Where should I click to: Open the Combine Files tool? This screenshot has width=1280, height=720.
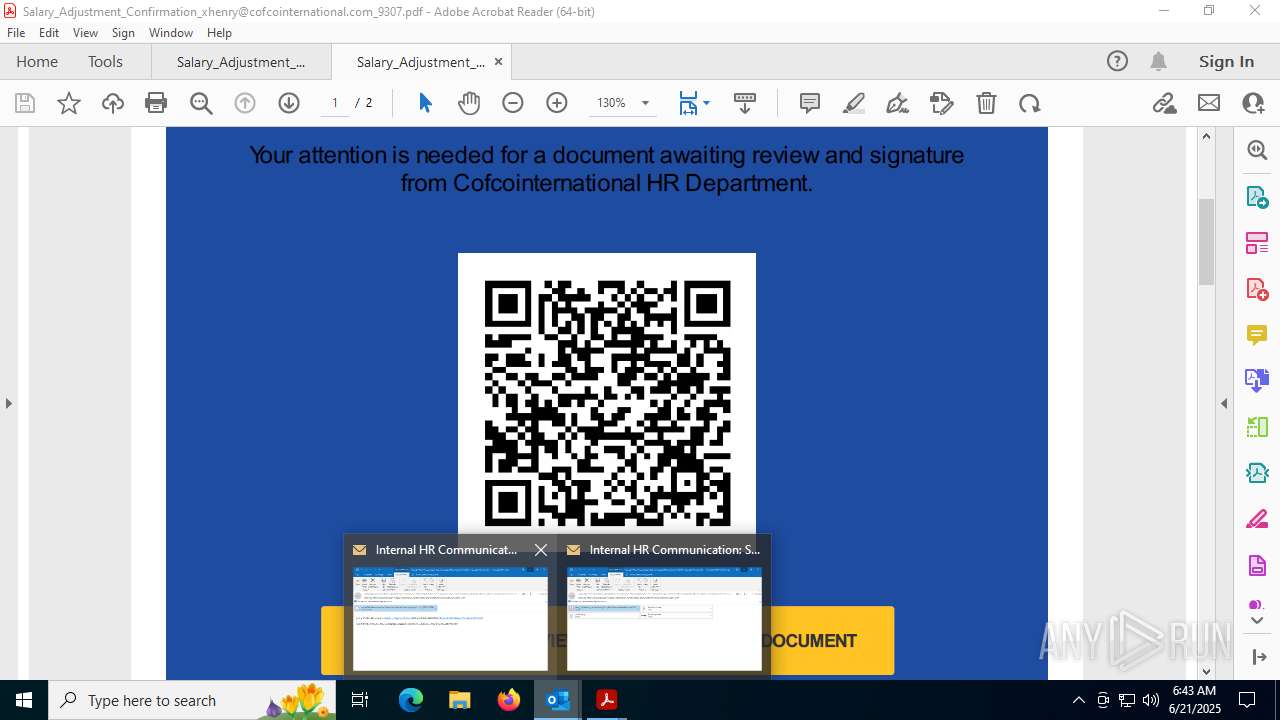pyautogui.click(x=1257, y=380)
